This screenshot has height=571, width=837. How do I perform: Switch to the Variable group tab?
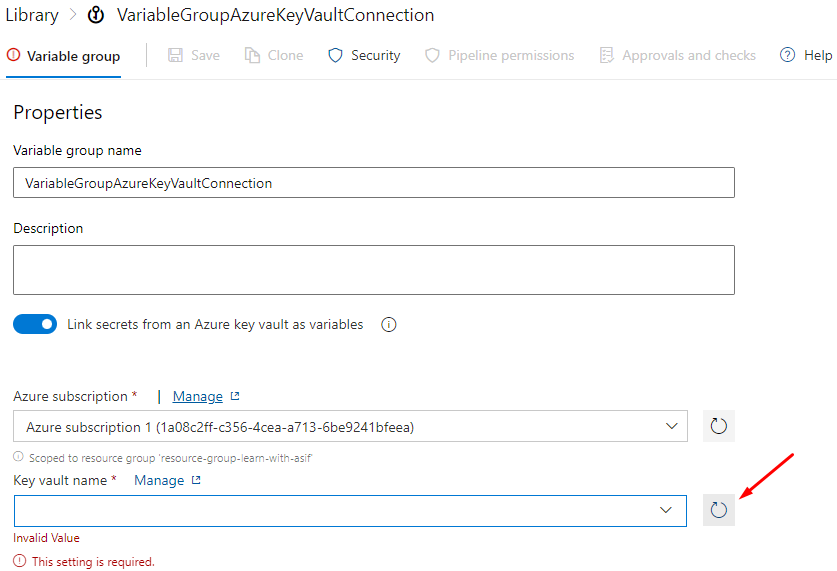pyautogui.click(x=63, y=56)
